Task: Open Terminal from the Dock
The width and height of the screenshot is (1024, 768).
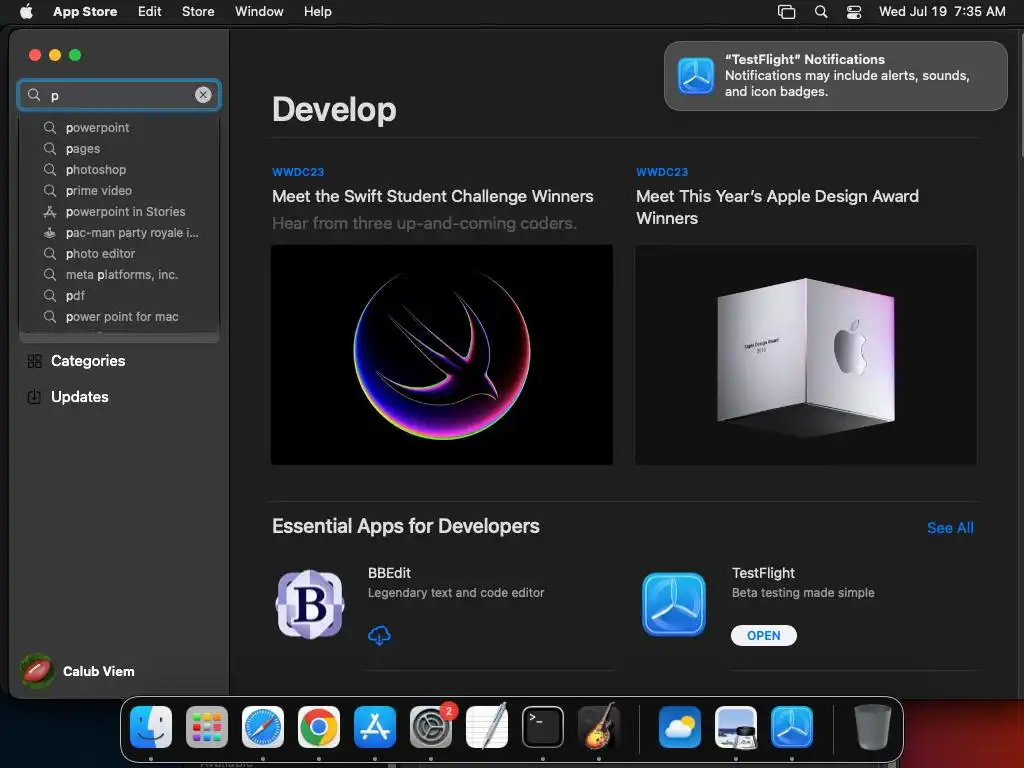Action: coord(543,727)
